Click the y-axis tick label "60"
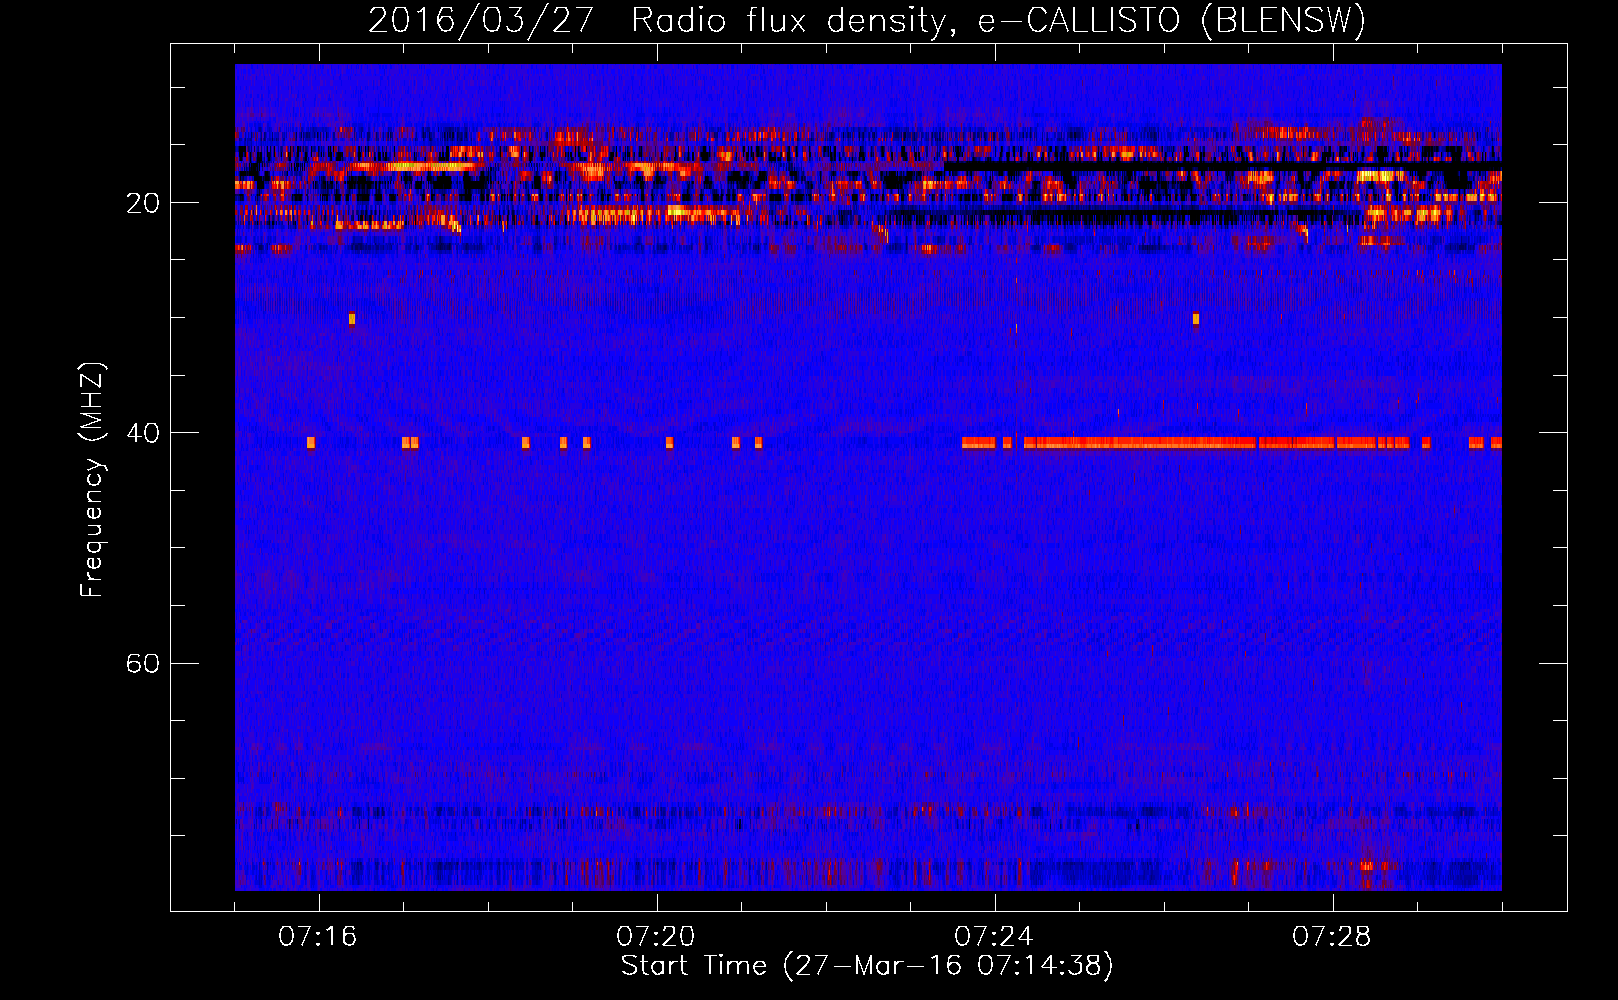This screenshot has width=1618, height=1000. [143, 664]
